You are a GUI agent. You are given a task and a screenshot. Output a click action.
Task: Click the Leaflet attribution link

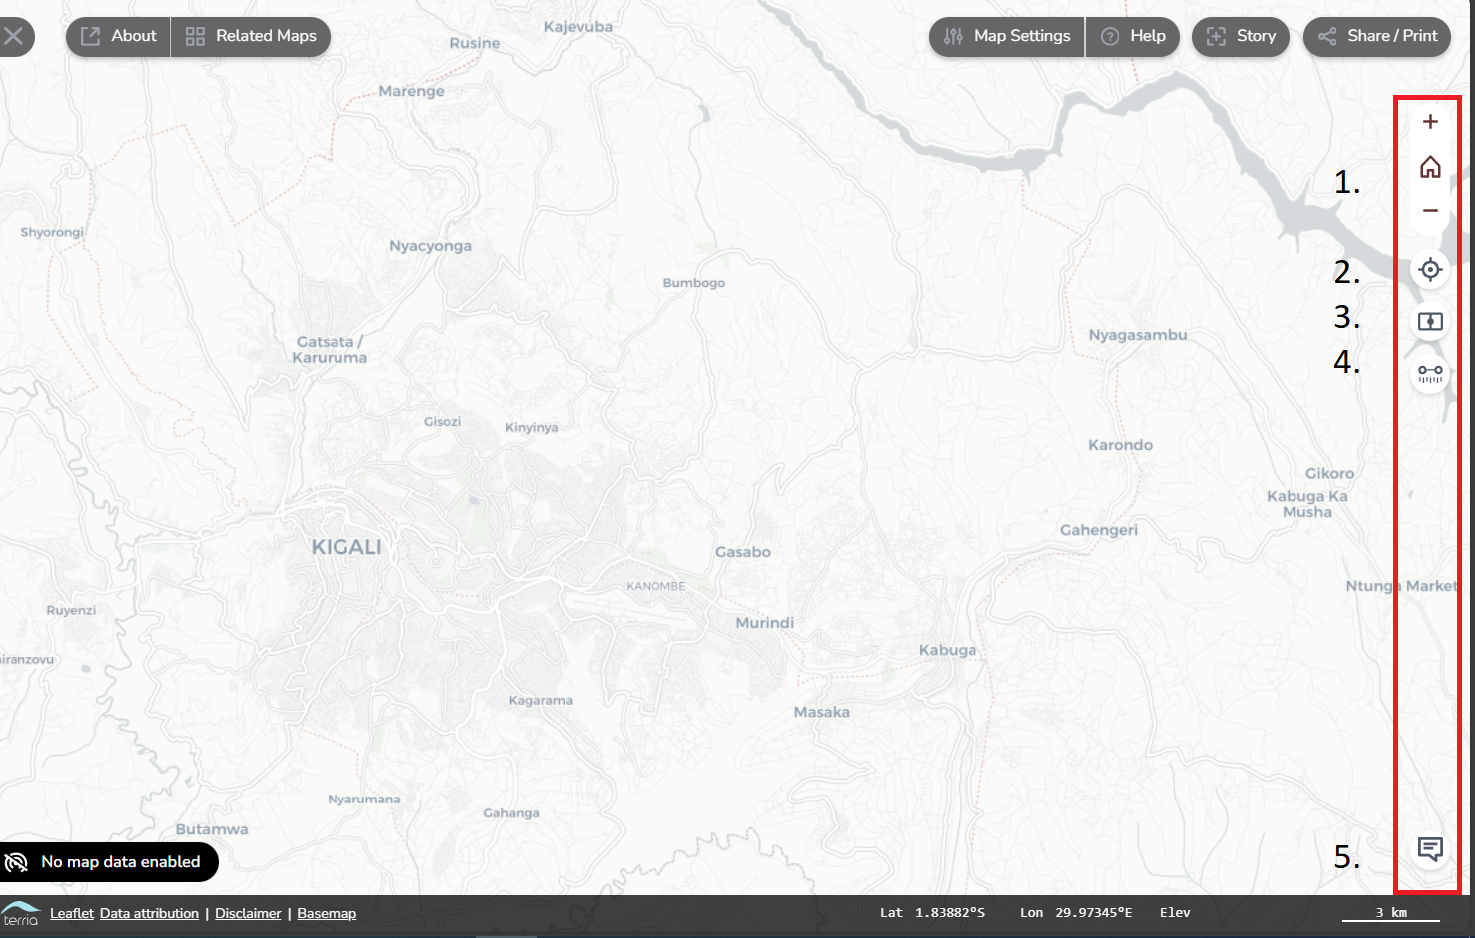click(x=72, y=913)
